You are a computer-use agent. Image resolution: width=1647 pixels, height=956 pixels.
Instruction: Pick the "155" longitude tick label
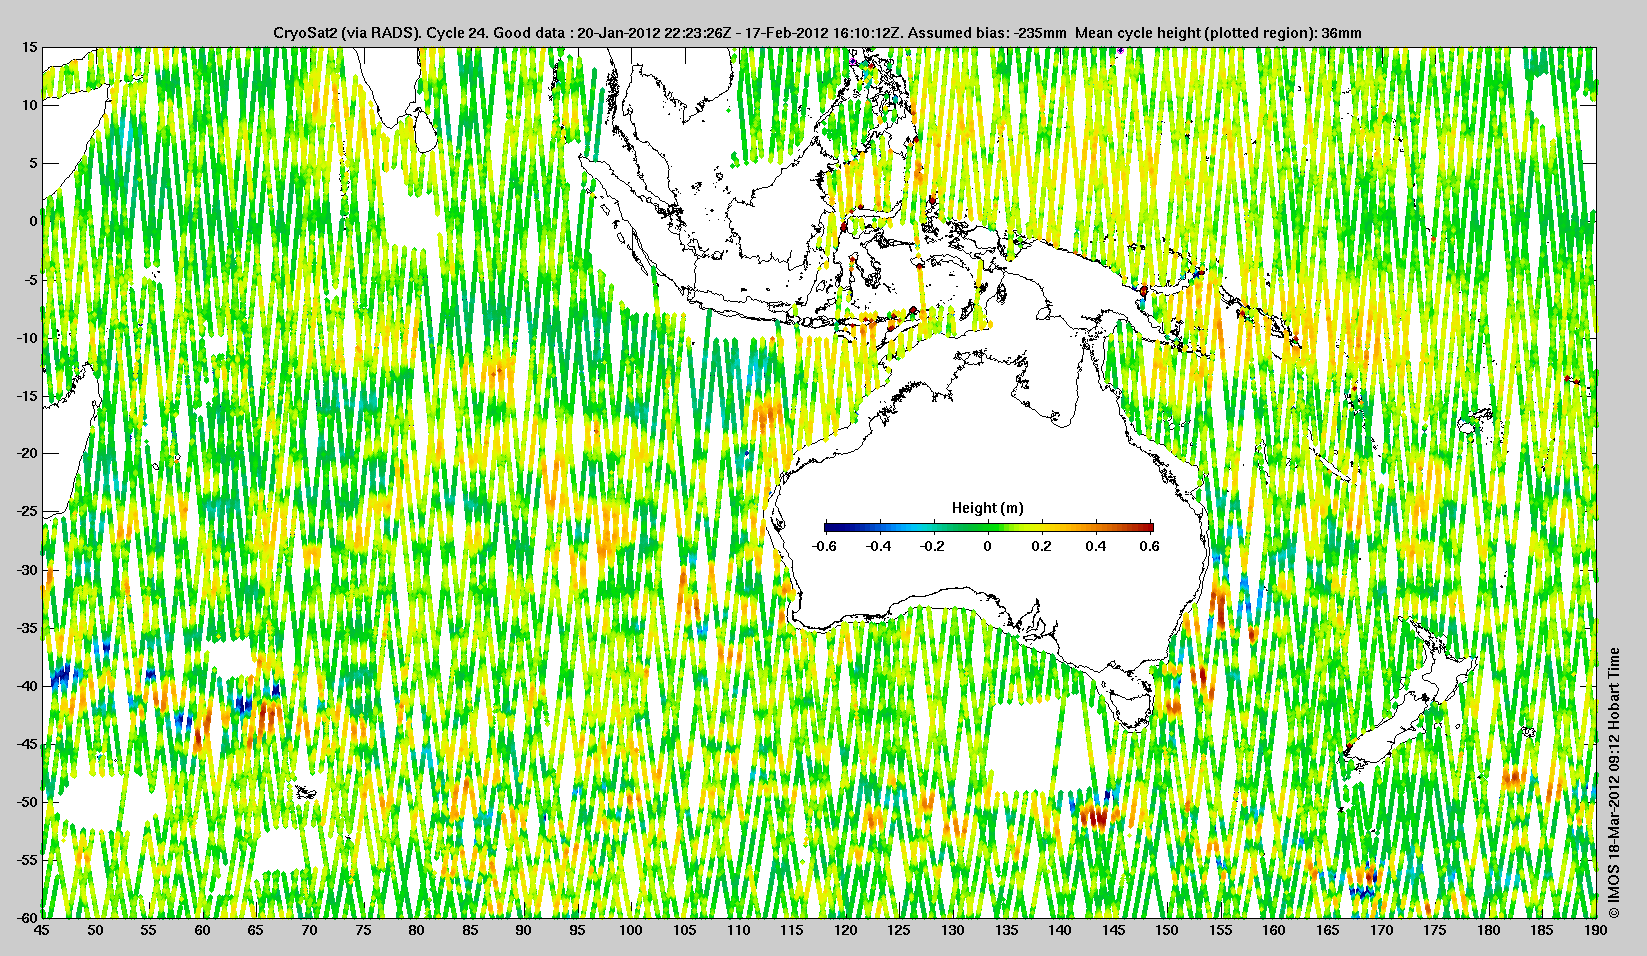1220,930
